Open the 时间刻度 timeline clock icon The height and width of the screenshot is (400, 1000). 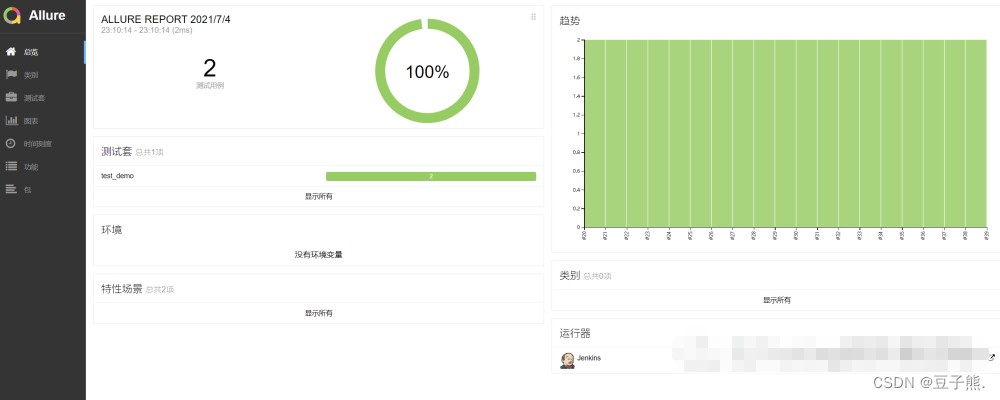[x=11, y=144]
